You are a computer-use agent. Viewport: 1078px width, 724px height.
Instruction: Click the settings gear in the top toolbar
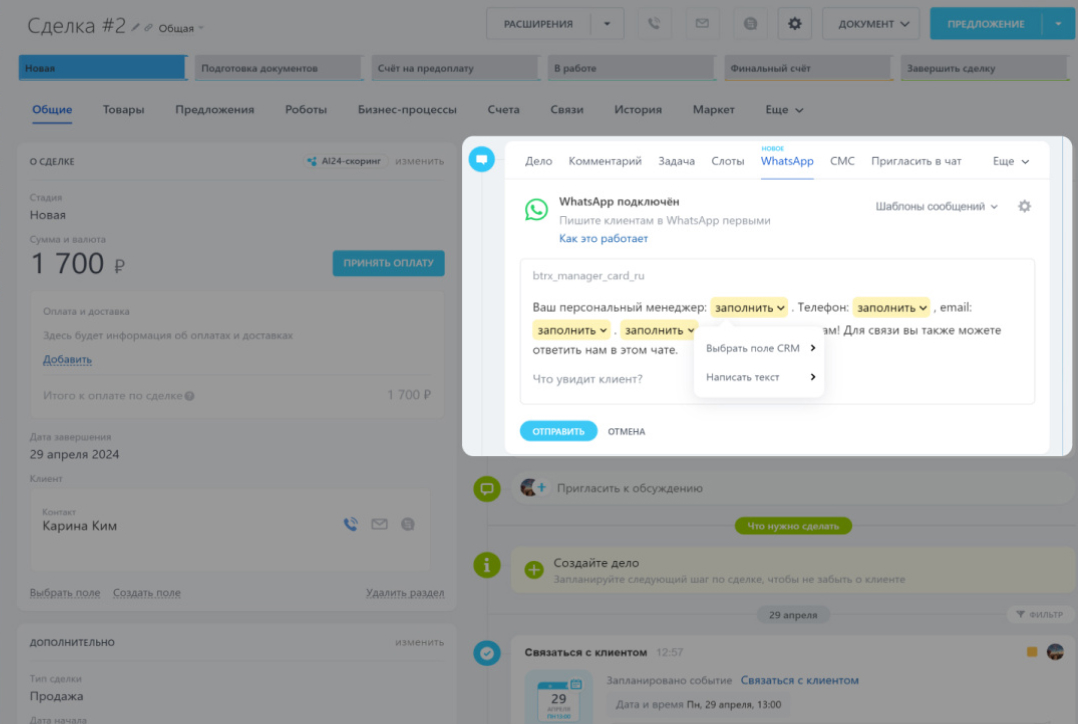point(795,24)
